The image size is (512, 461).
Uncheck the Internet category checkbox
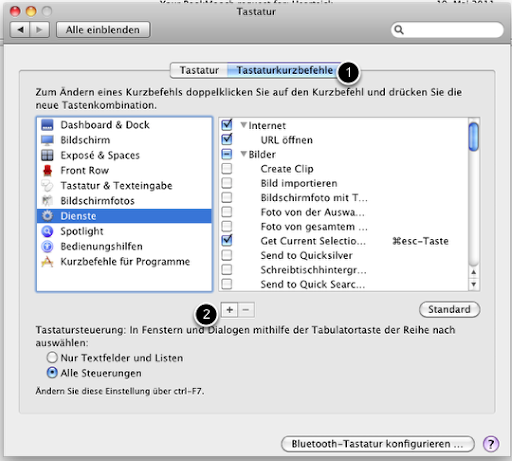coord(227,125)
